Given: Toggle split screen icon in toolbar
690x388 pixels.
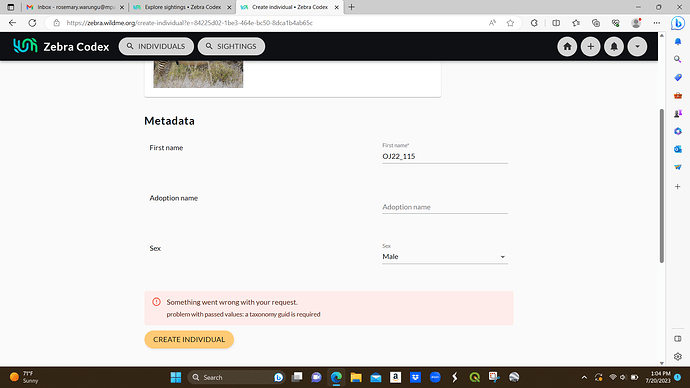Looking at the screenshot, I should 556,23.
